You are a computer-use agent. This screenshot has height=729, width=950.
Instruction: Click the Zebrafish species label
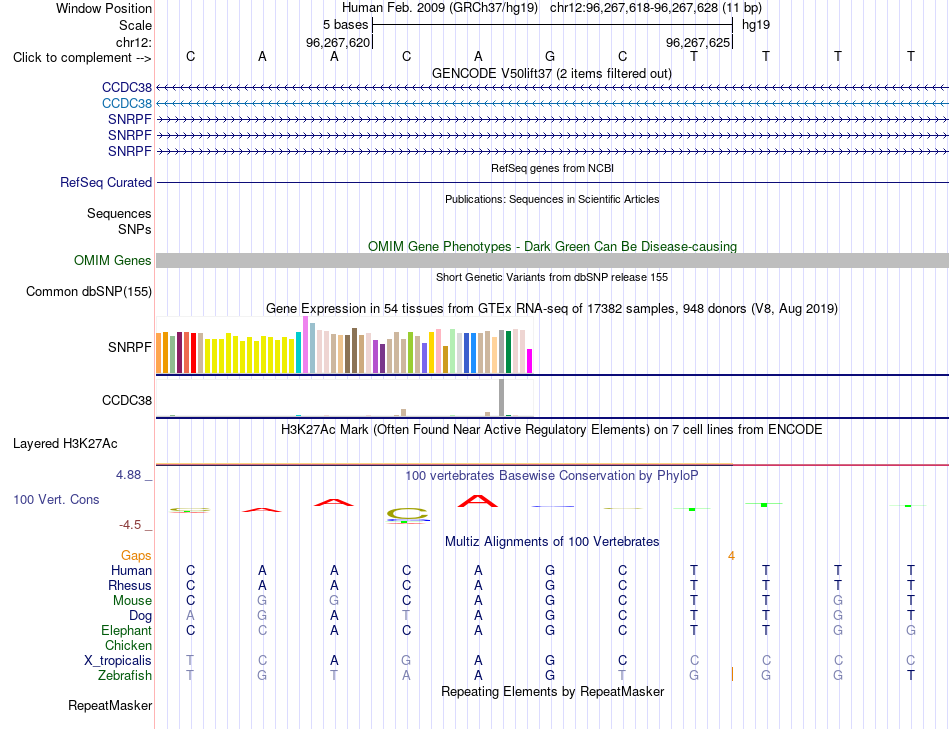click(125, 675)
